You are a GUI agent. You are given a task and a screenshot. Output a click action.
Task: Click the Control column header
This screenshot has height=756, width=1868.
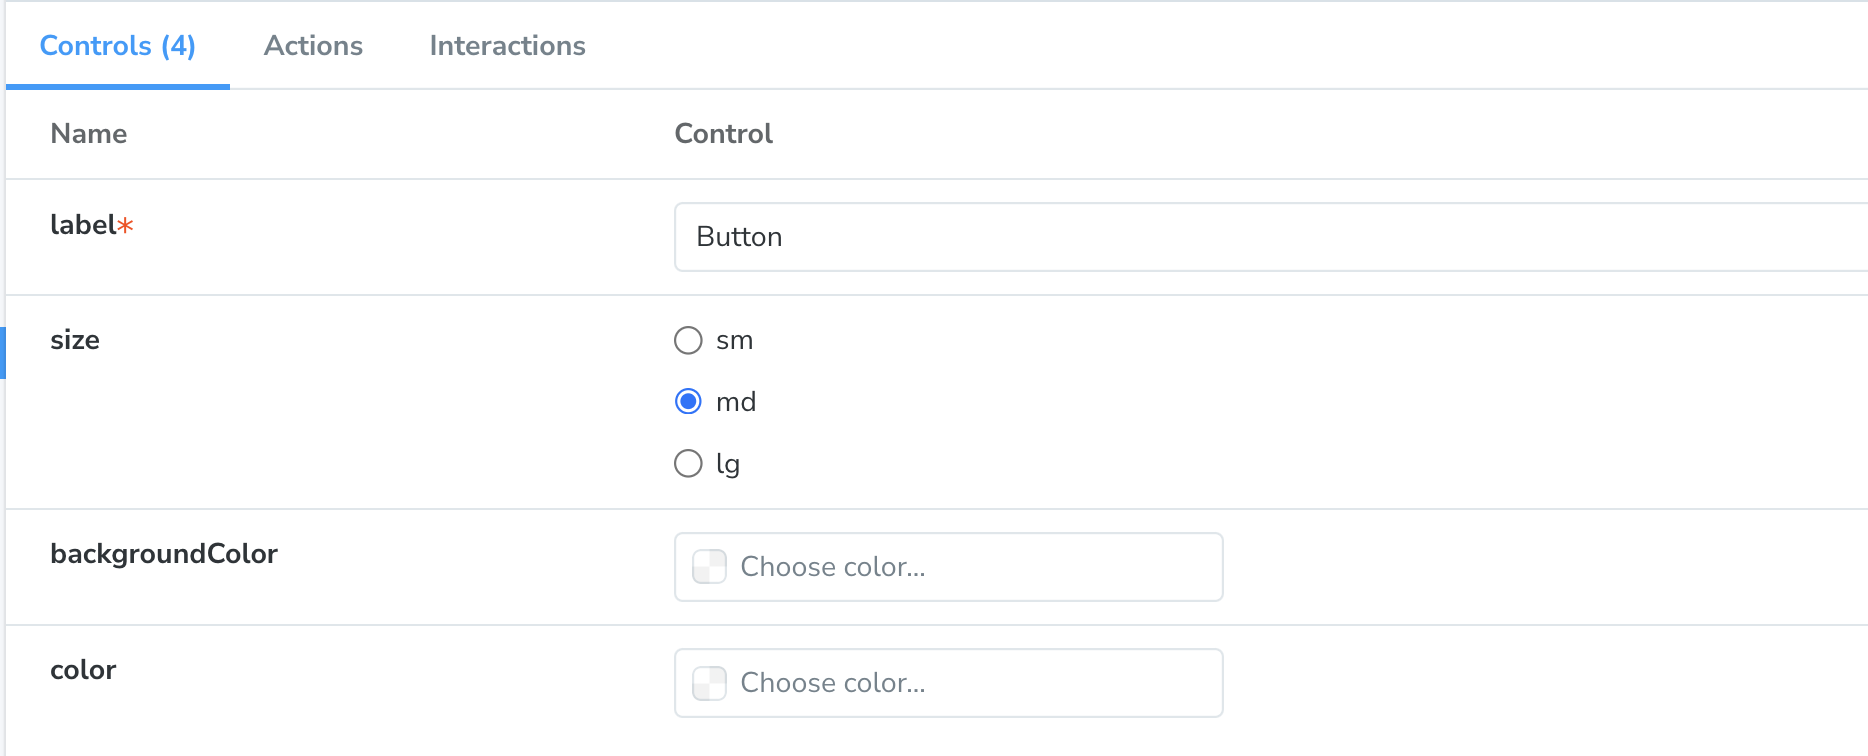coord(724,134)
